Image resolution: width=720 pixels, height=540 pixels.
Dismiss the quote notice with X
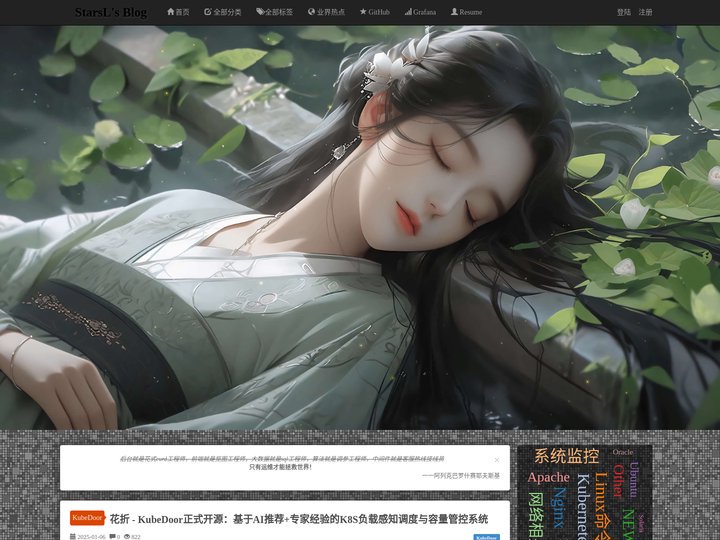[x=497, y=460]
